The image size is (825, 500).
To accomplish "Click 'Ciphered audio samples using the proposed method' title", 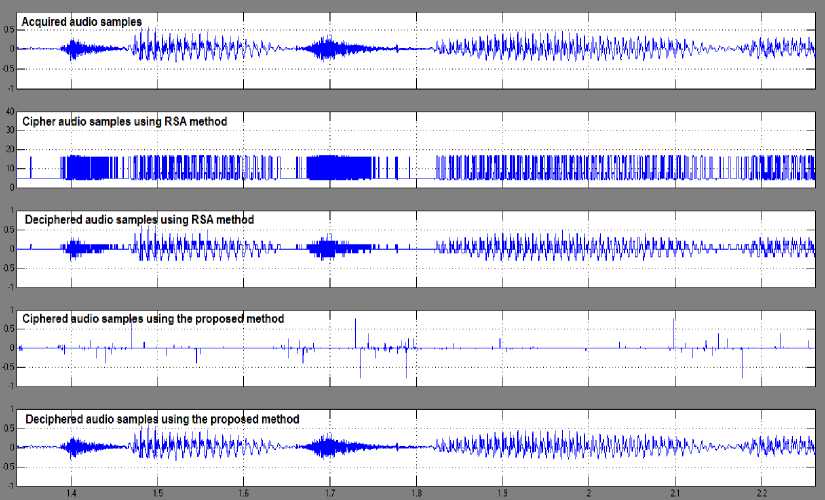I will coord(153,319).
